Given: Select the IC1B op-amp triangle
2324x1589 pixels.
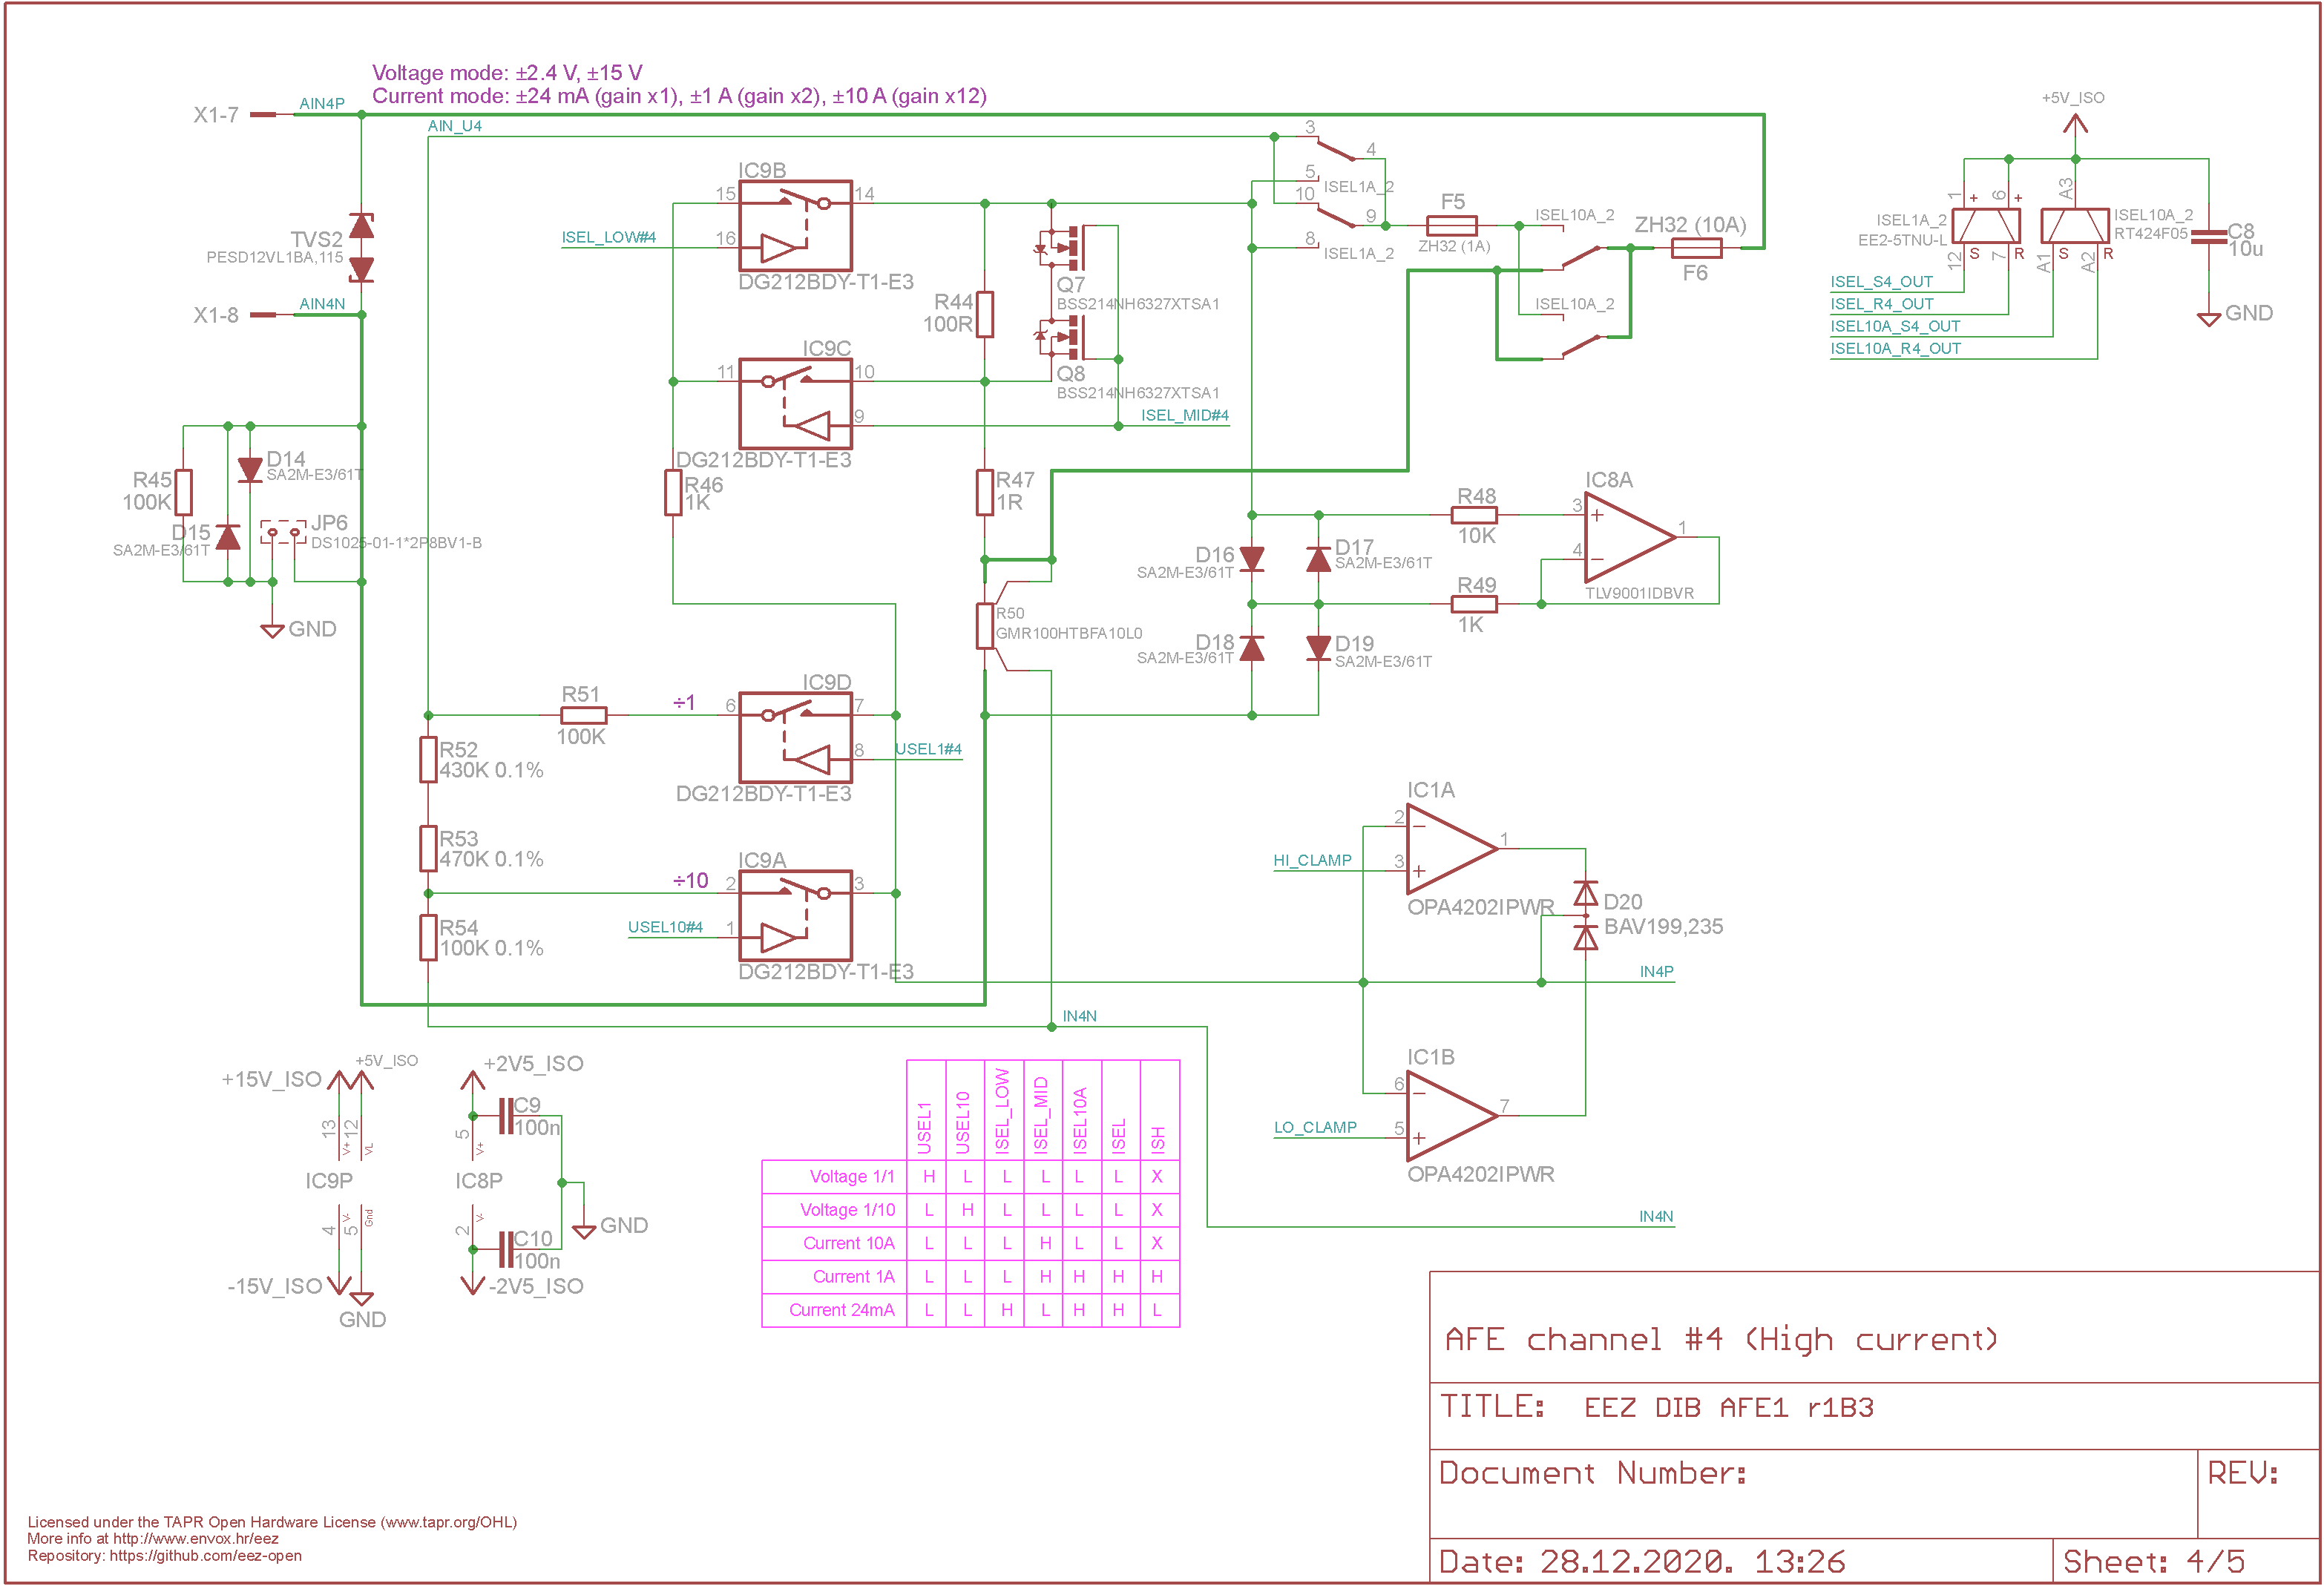Looking at the screenshot, I should 1452,1116.
